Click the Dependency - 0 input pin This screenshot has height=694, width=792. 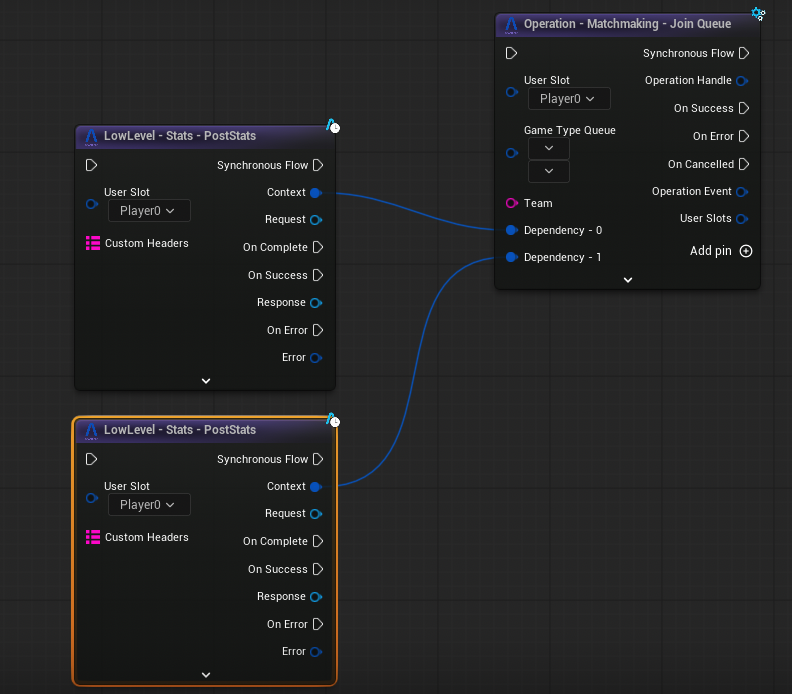pyautogui.click(x=511, y=230)
